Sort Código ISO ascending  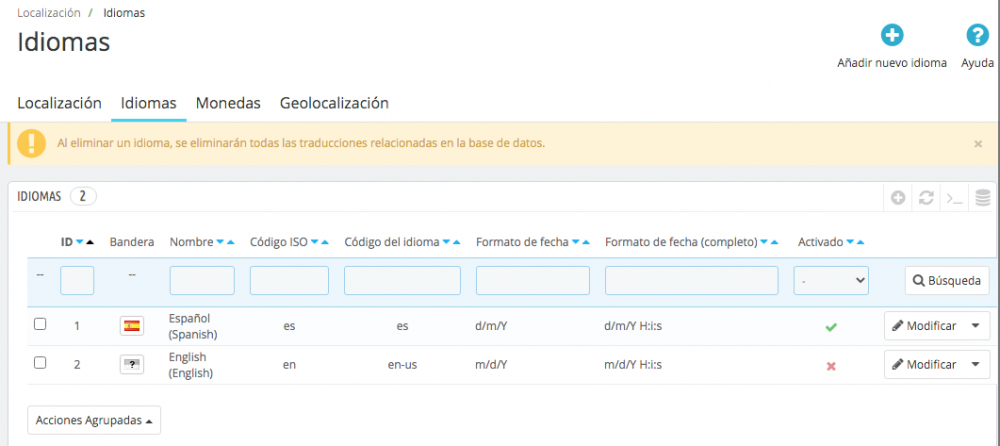325,242
